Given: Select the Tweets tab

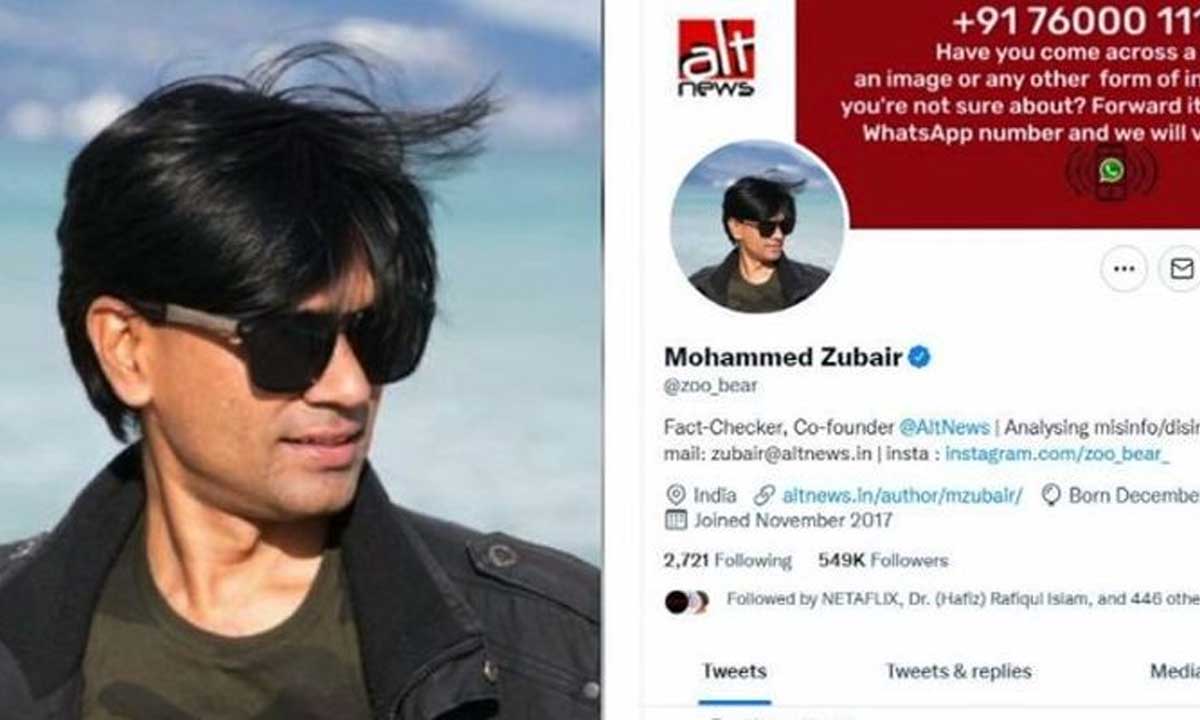Looking at the screenshot, I should (734, 671).
